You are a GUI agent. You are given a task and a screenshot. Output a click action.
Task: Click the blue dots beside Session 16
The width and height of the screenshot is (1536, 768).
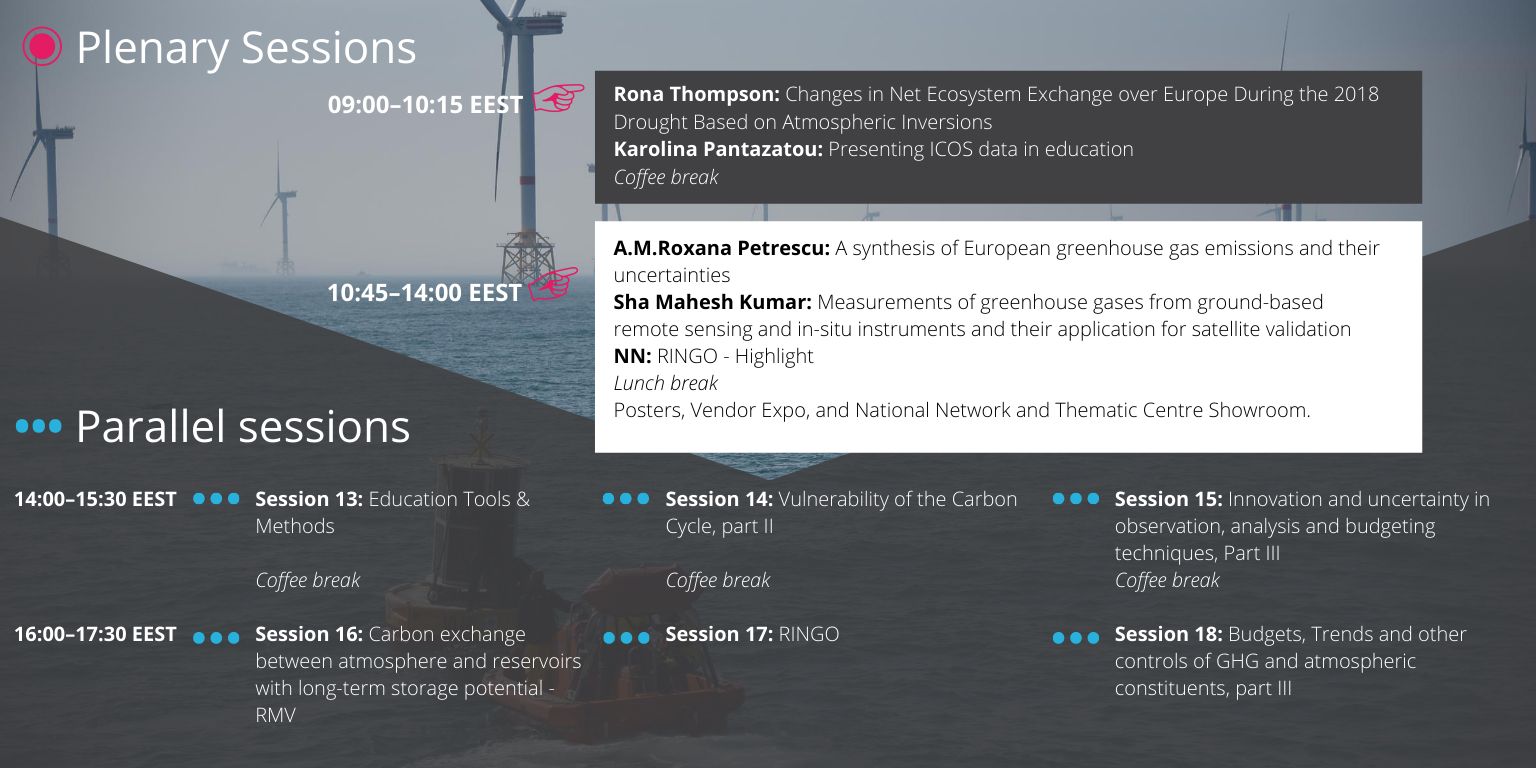click(x=216, y=636)
